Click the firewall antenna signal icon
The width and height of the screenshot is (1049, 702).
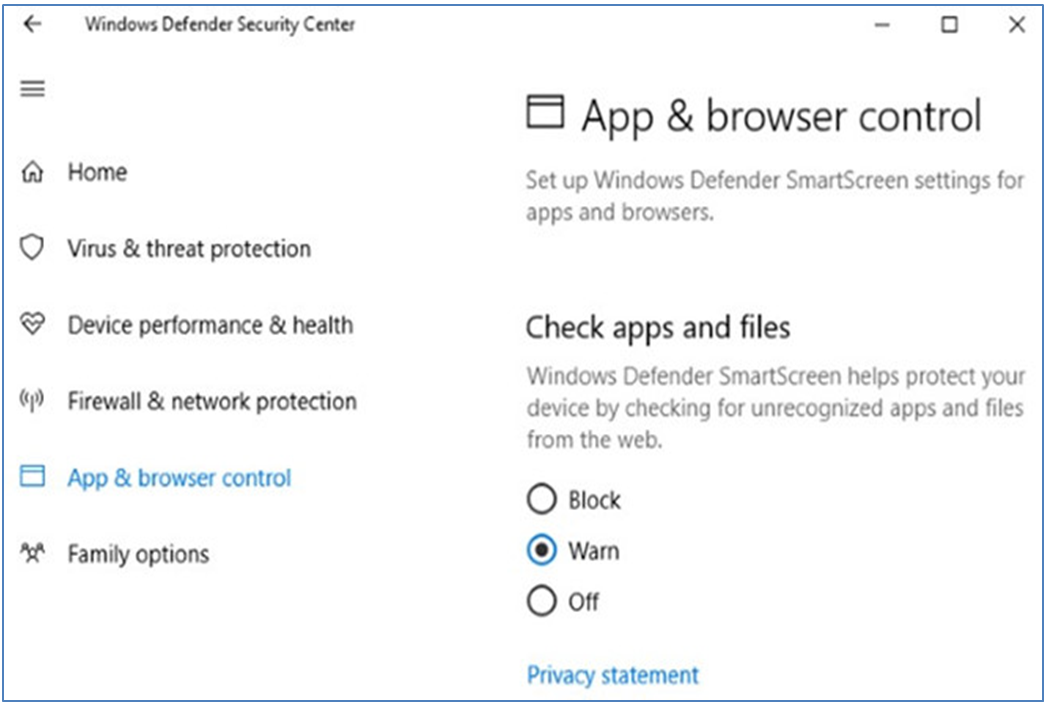coord(31,400)
